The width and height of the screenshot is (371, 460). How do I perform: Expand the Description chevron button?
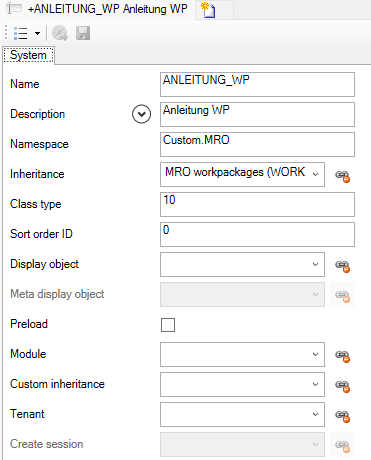point(141,114)
